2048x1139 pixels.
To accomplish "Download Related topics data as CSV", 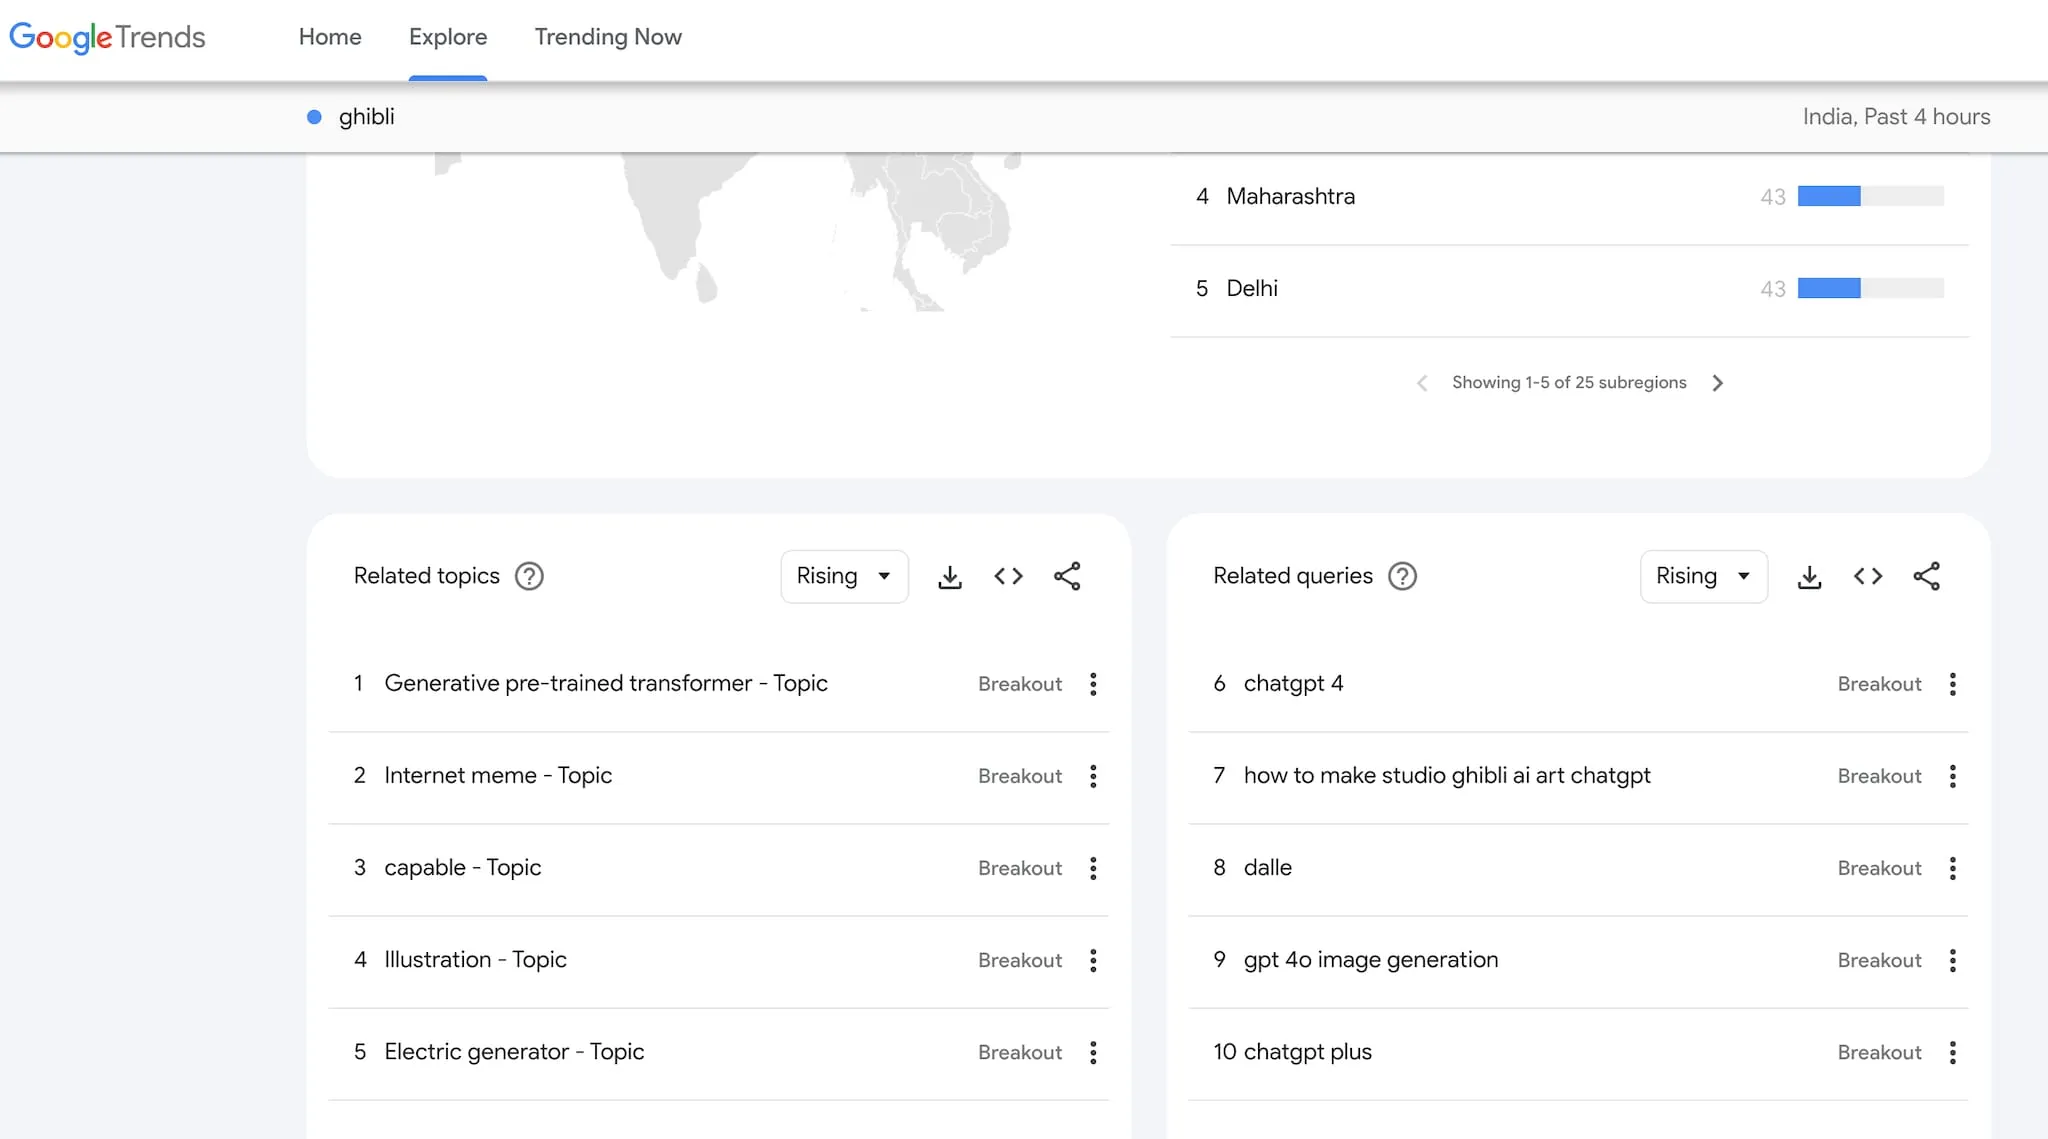I will click(x=950, y=577).
